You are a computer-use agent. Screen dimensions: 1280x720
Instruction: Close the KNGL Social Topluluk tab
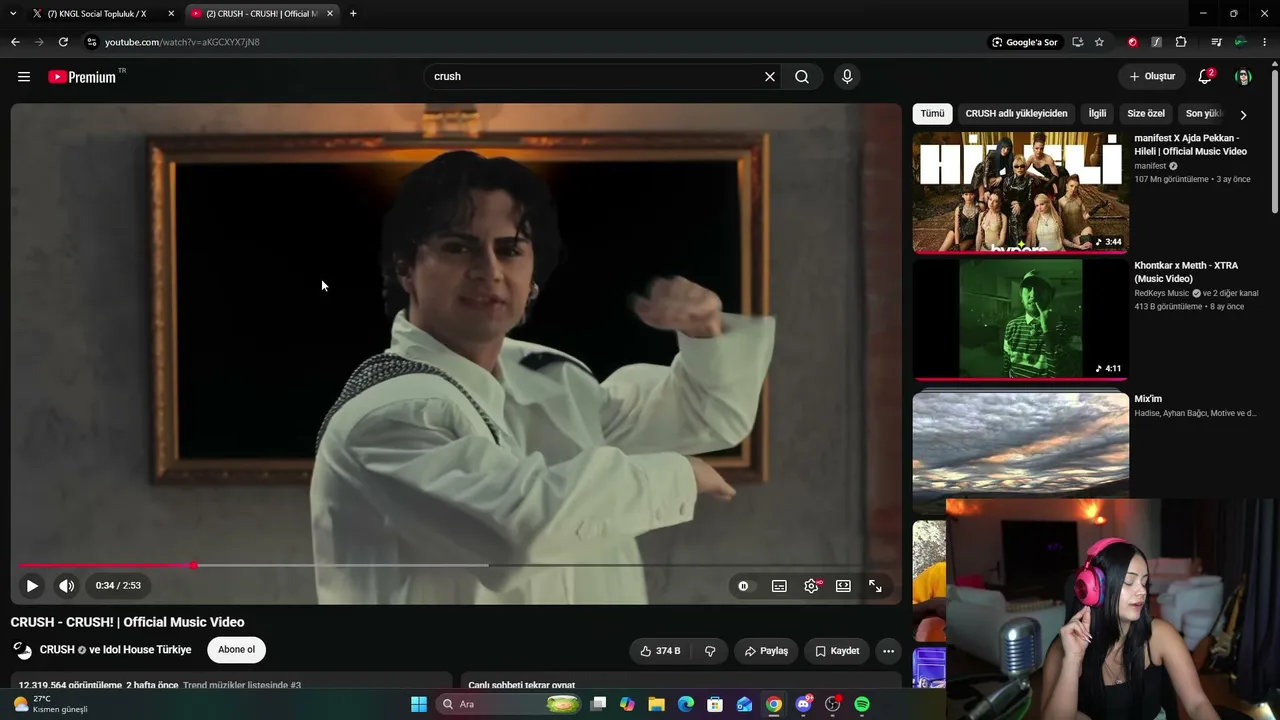[x=171, y=14]
